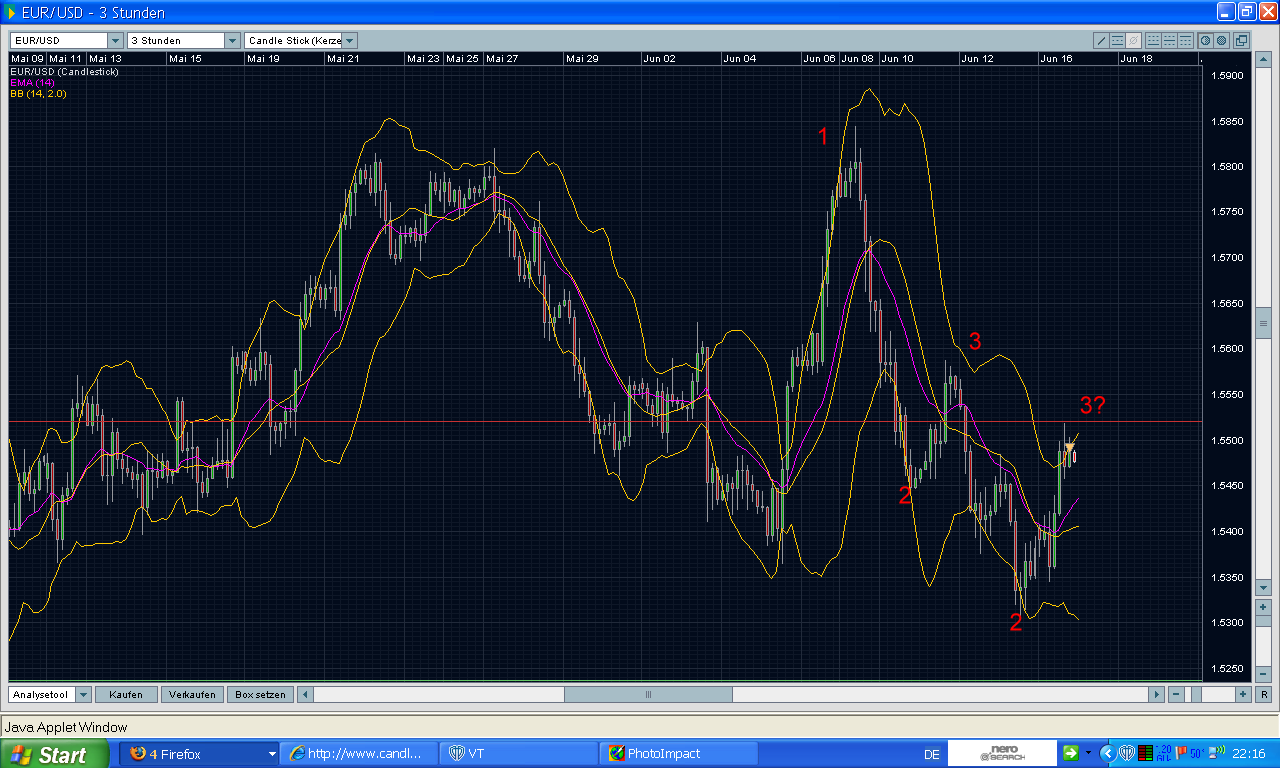1280x768 pixels.
Task: Click the Kaufen button
Action: tap(126, 694)
